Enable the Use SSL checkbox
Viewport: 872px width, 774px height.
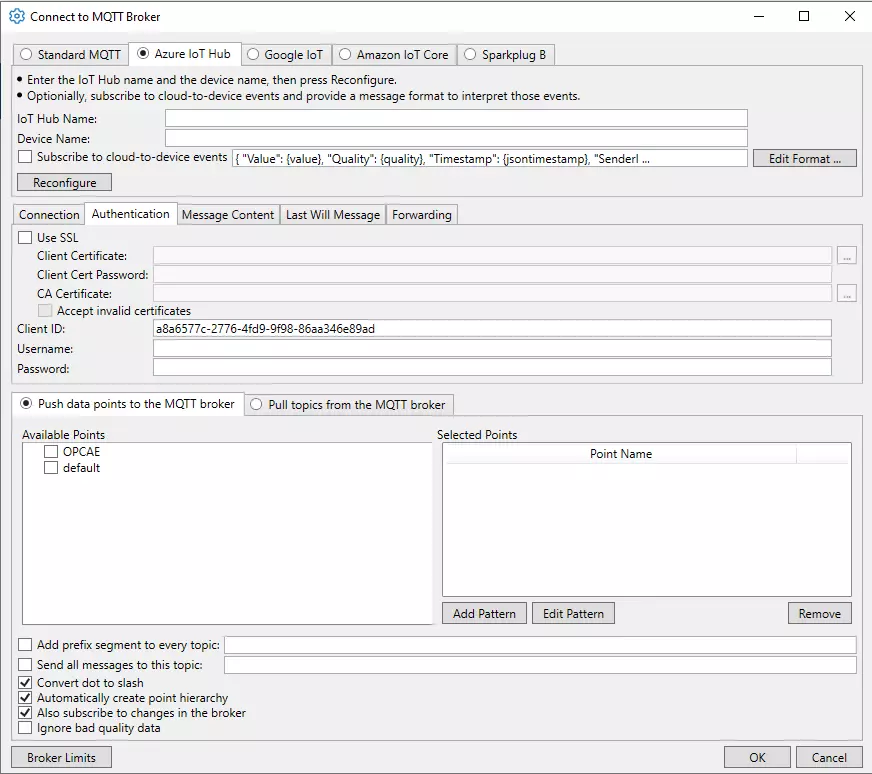coord(25,237)
